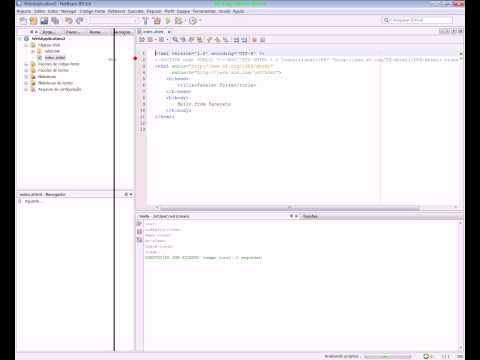Select Bibliotecas de testes node

point(55,83)
